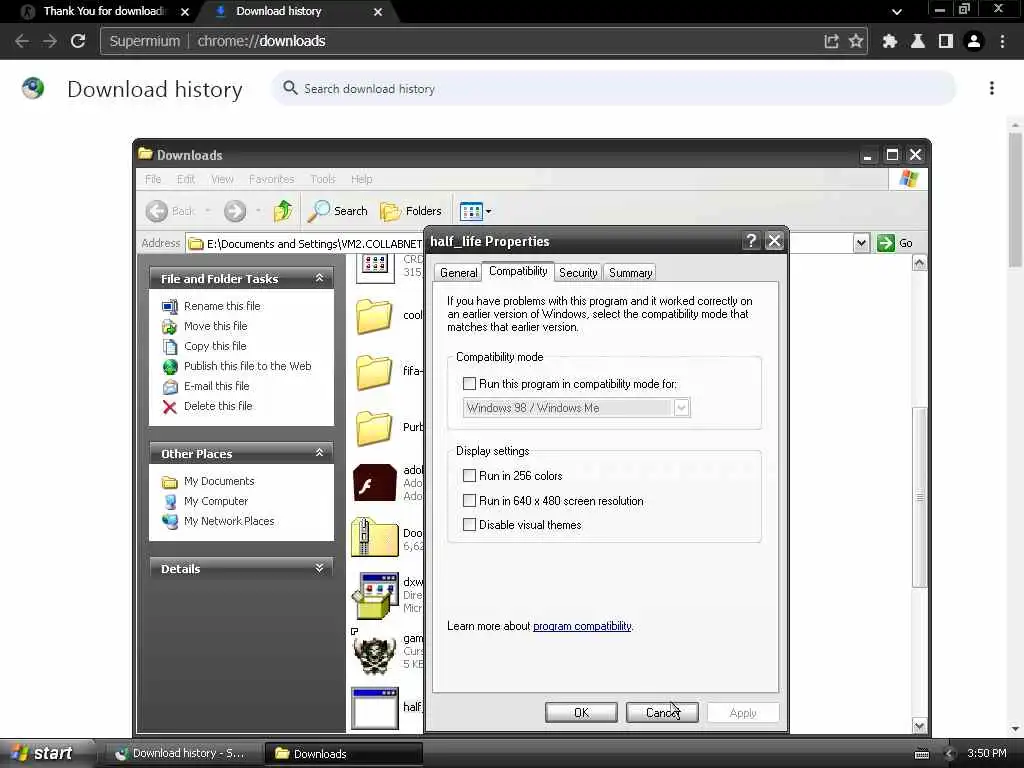The width and height of the screenshot is (1024, 768).
Task: Open the Forward button history dropdown arrow
Action: 259,211
